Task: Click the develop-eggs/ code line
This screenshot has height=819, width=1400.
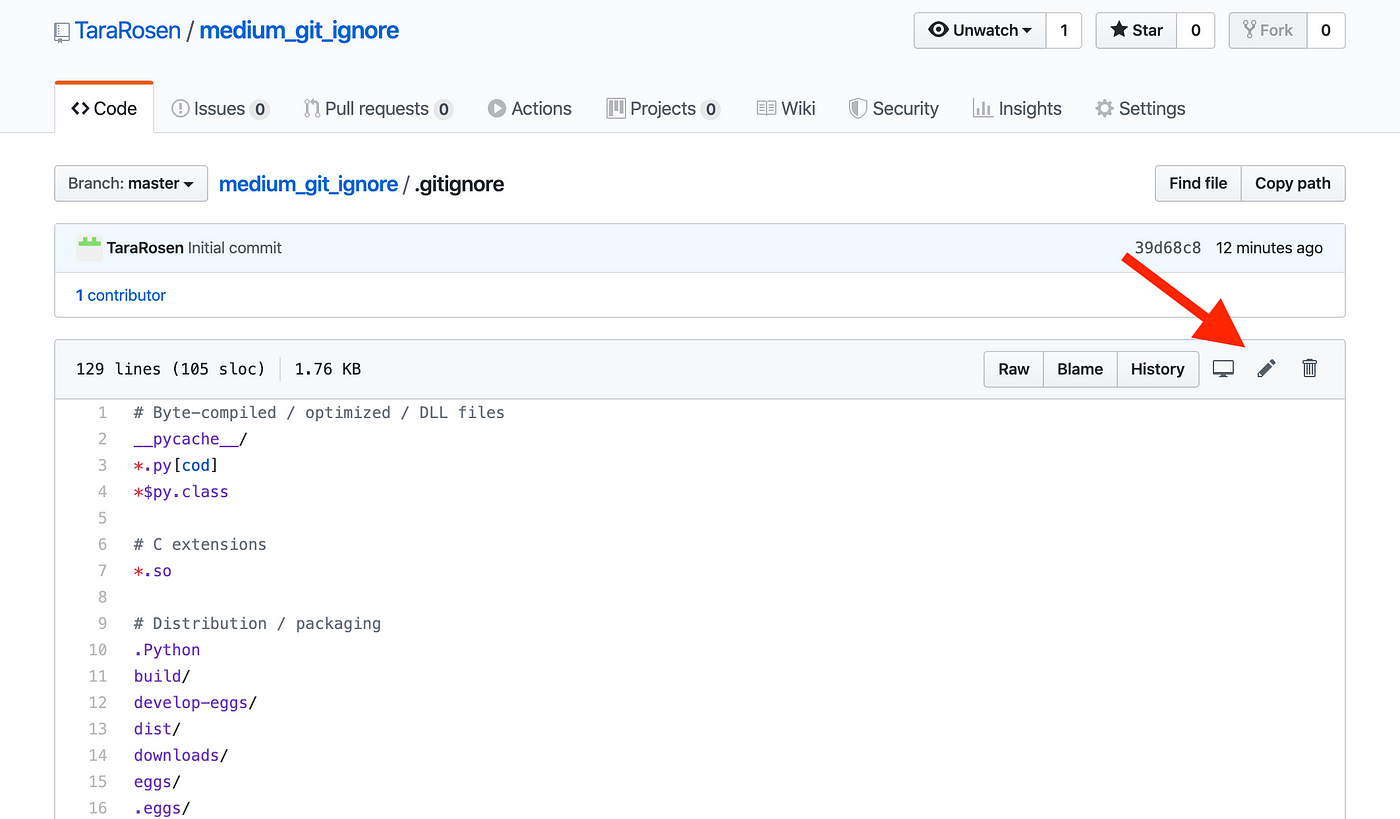Action: pos(195,703)
